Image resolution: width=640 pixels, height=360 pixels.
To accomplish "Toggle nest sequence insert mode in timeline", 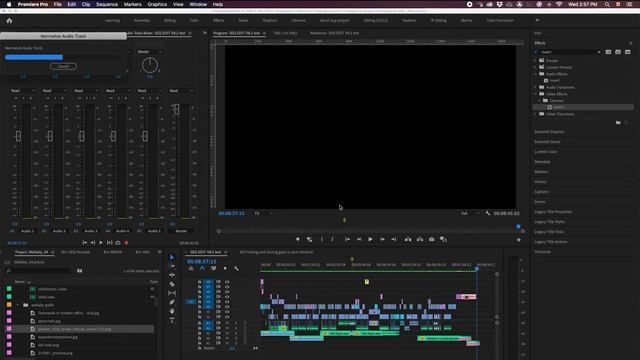I will click(191, 268).
